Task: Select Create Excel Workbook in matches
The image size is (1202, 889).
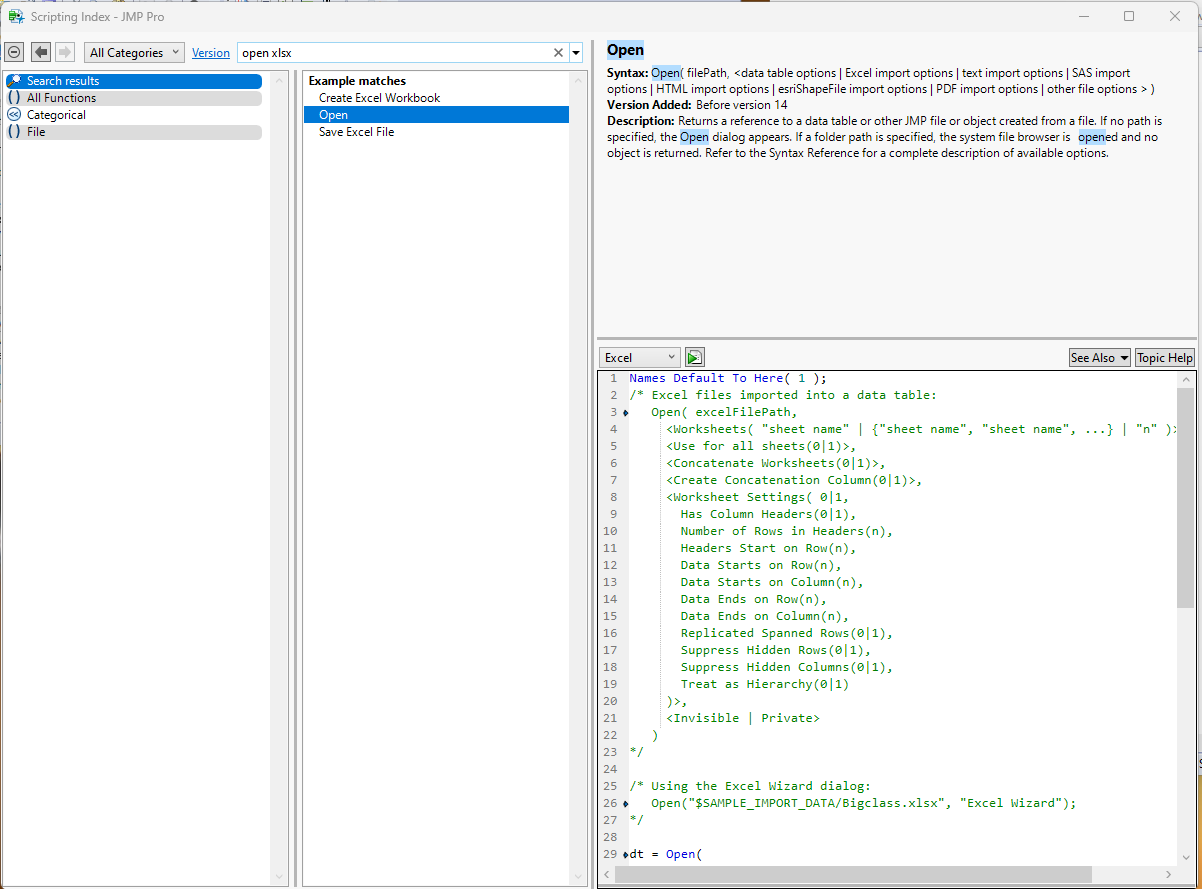Action: click(379, 98)
